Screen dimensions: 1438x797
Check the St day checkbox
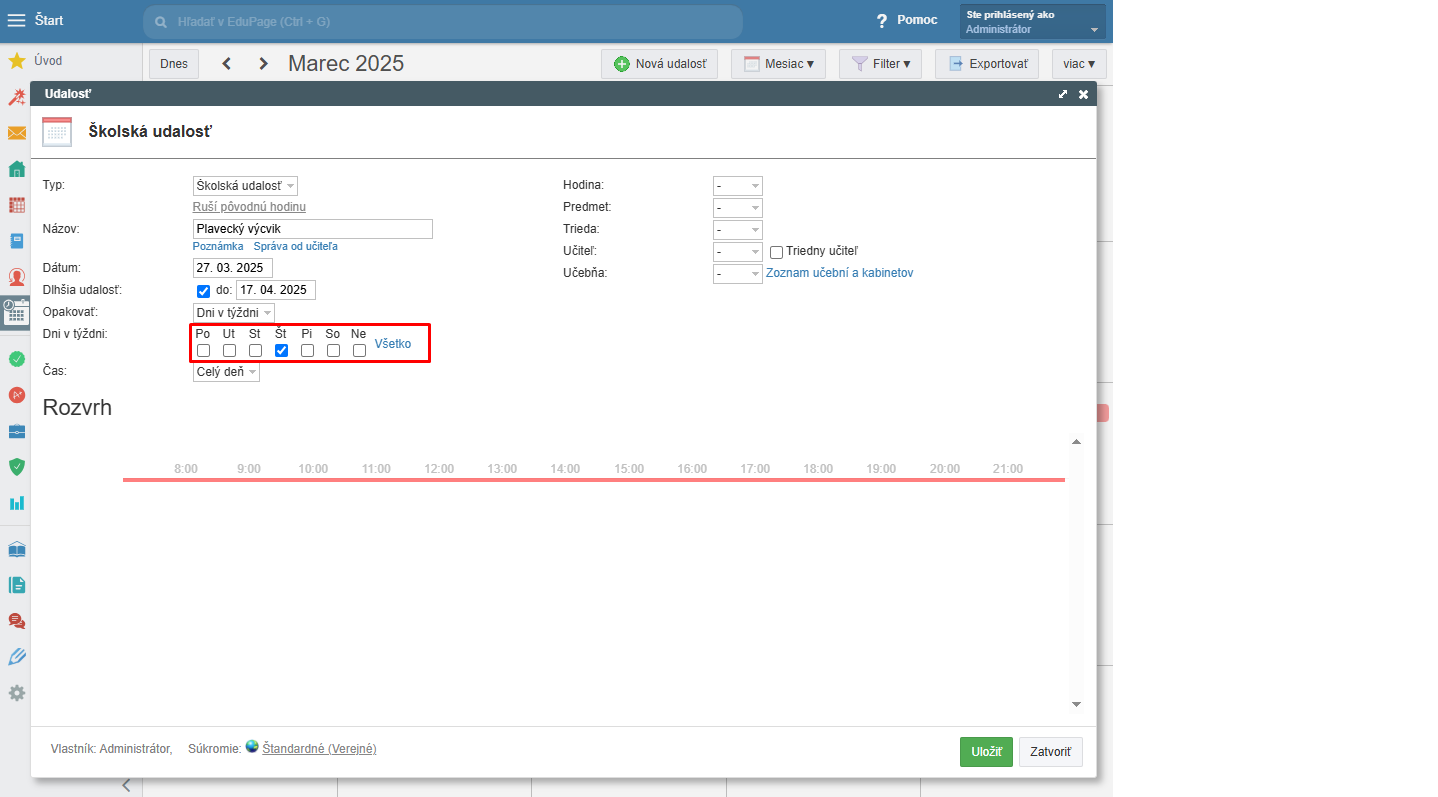coord(255,350)
